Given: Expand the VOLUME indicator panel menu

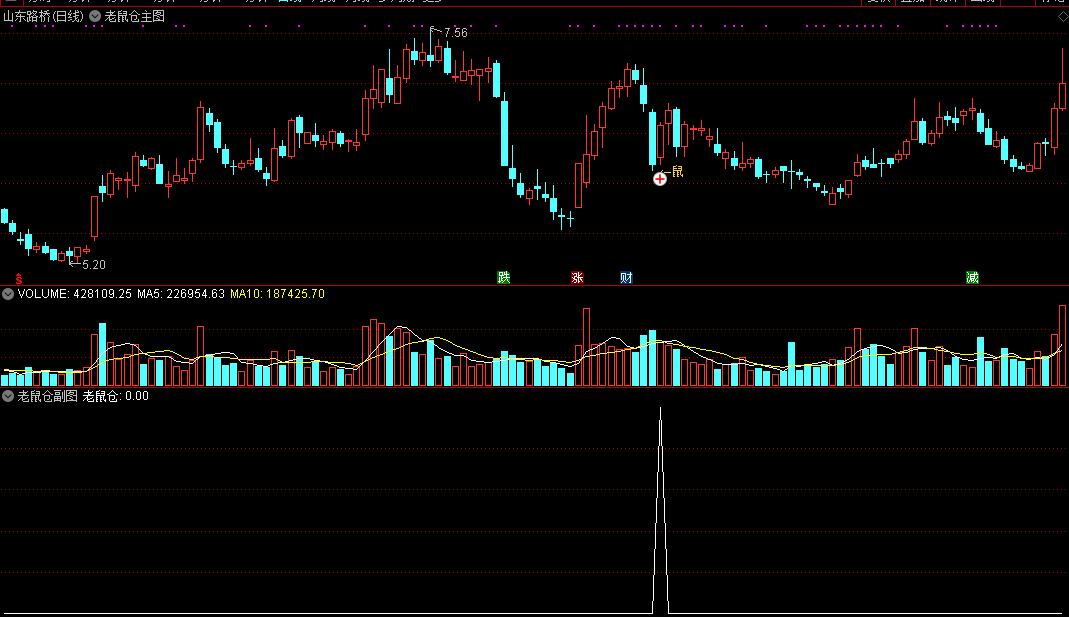Looking at the screenshot, I should 8,294.
